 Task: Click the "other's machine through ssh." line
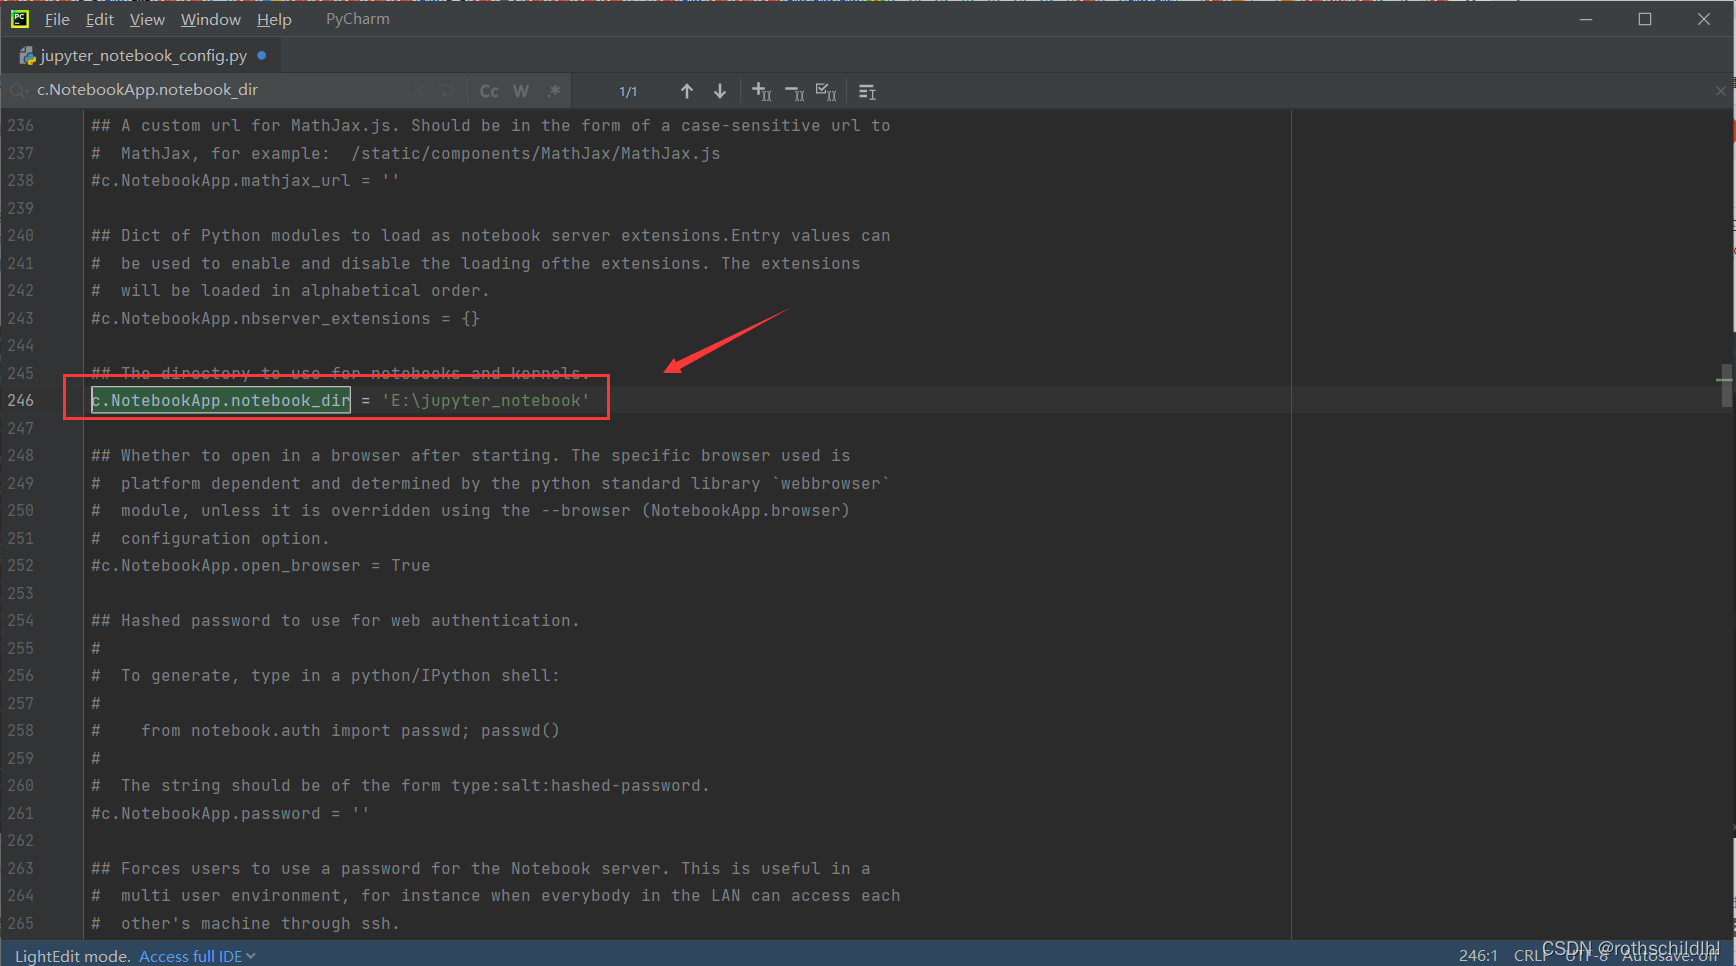coord(245,923)
